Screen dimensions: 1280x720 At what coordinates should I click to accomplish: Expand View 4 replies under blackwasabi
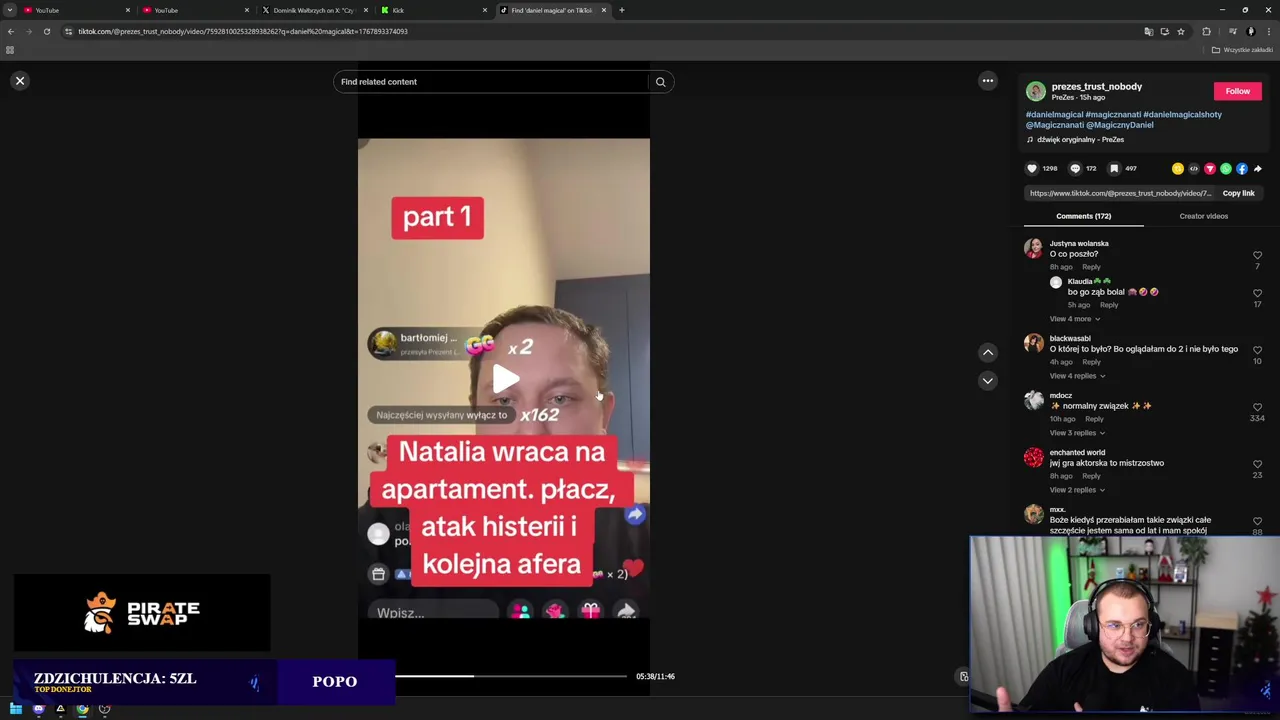click(1077, 376)
